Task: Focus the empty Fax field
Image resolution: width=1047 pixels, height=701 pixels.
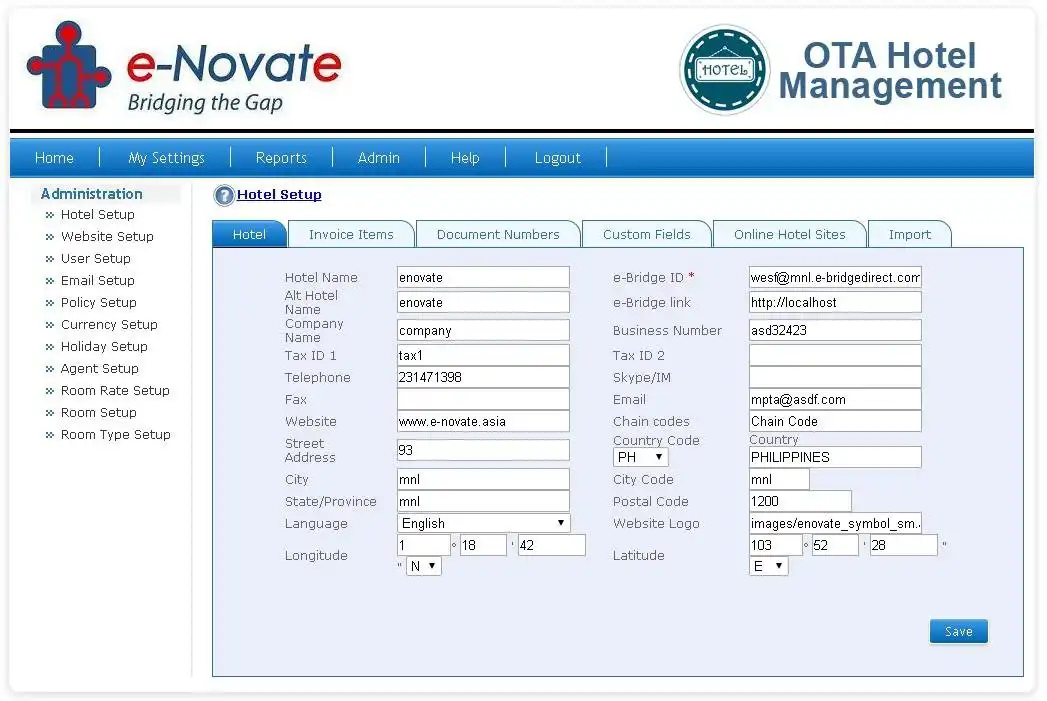Action: (483, 399)
